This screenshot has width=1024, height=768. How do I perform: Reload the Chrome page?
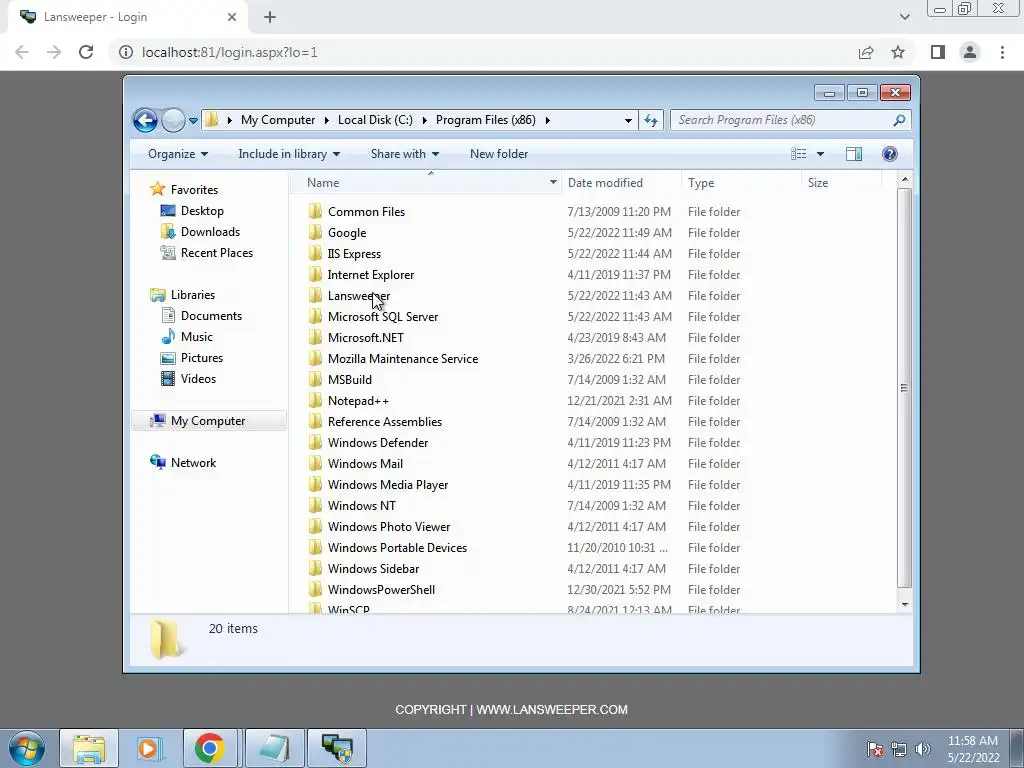point(86,52)
